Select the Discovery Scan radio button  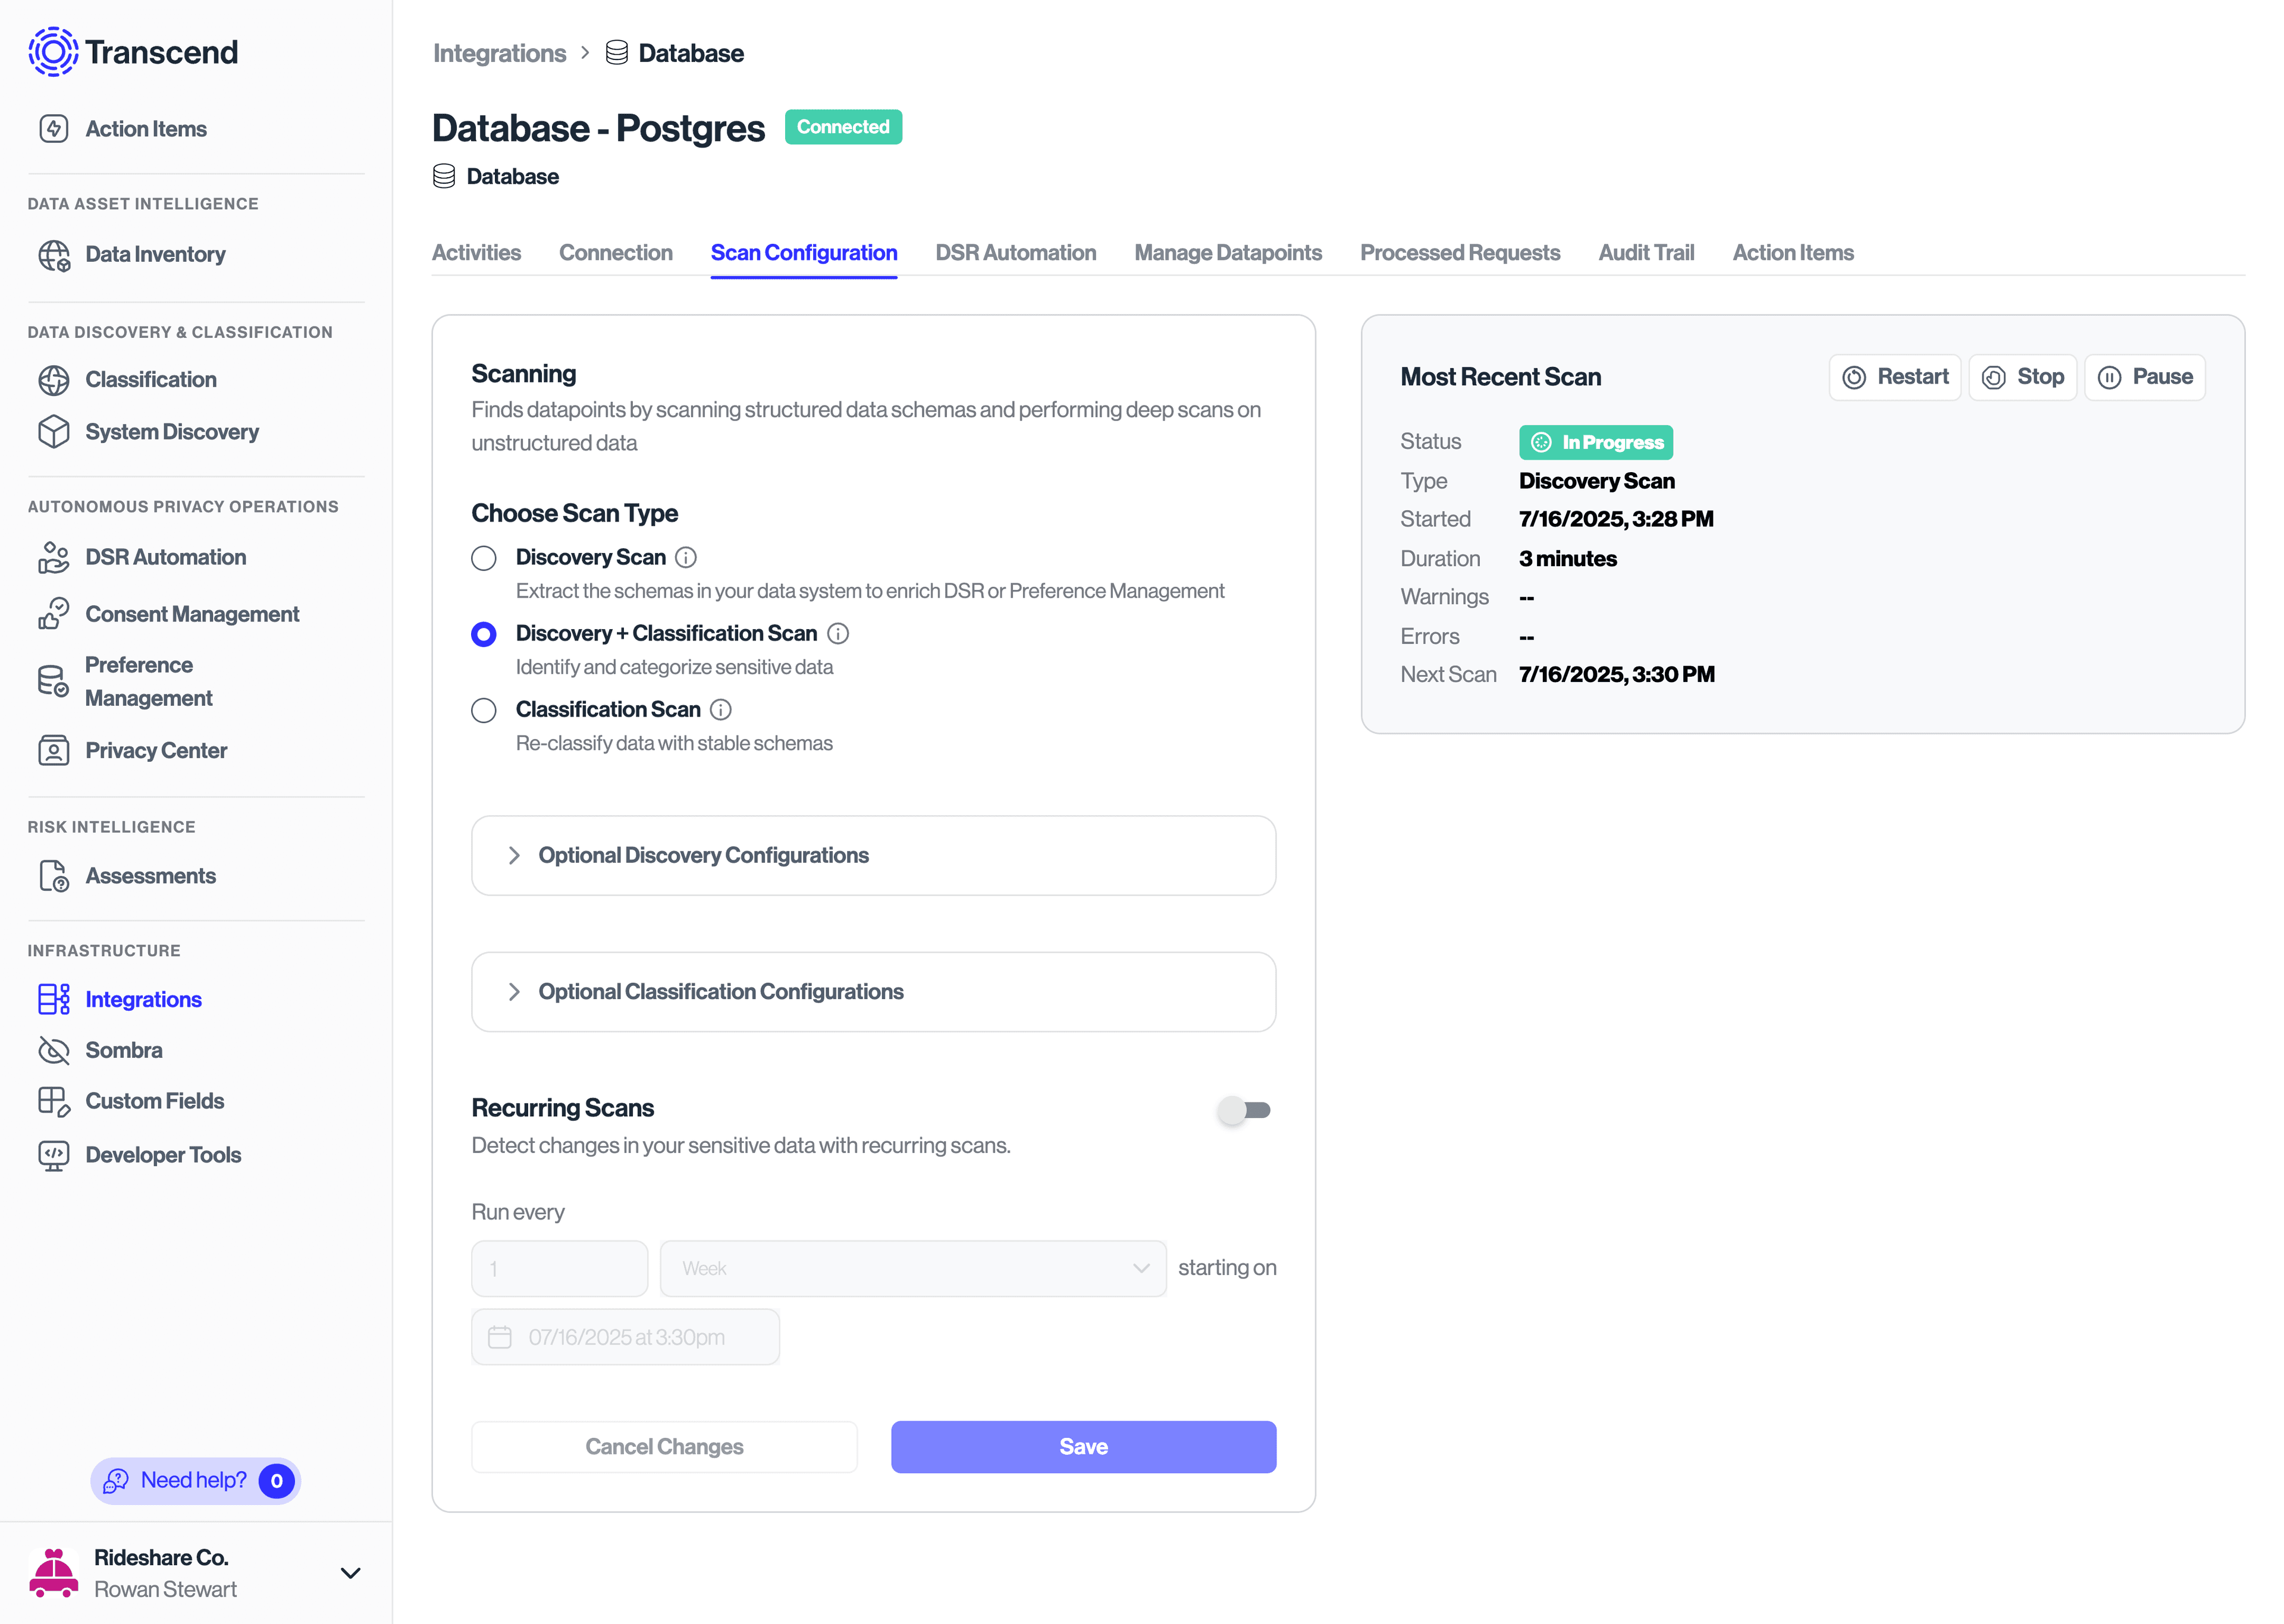(x=484, y=558)
